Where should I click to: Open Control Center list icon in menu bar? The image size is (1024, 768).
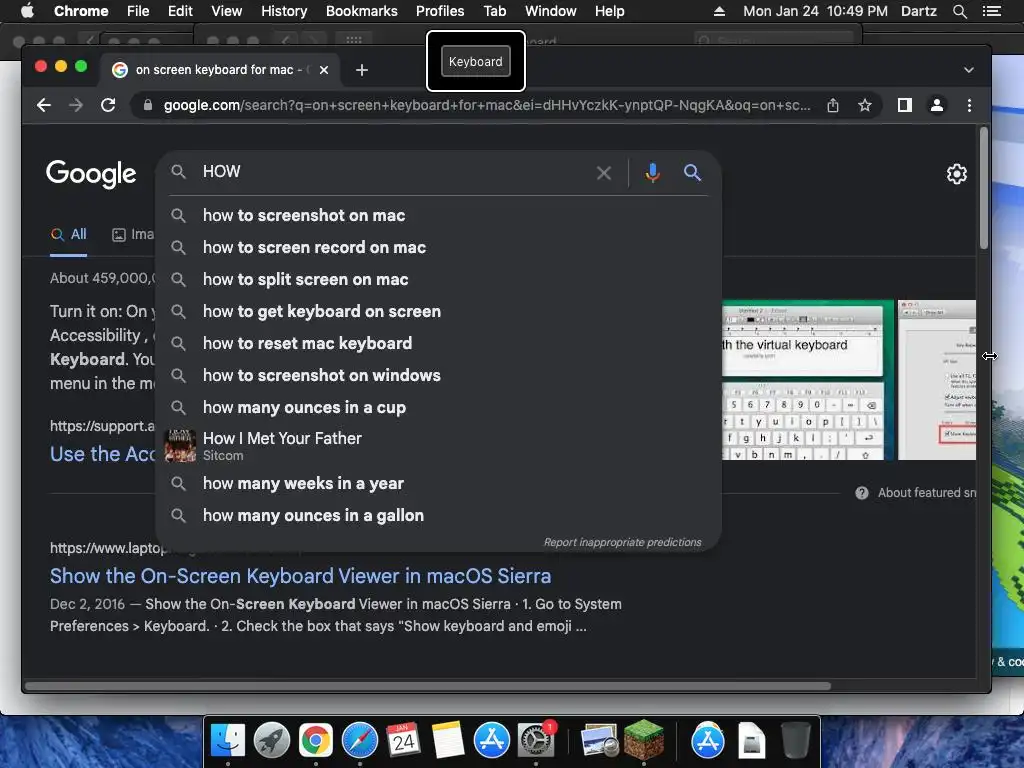click(992, 11)
